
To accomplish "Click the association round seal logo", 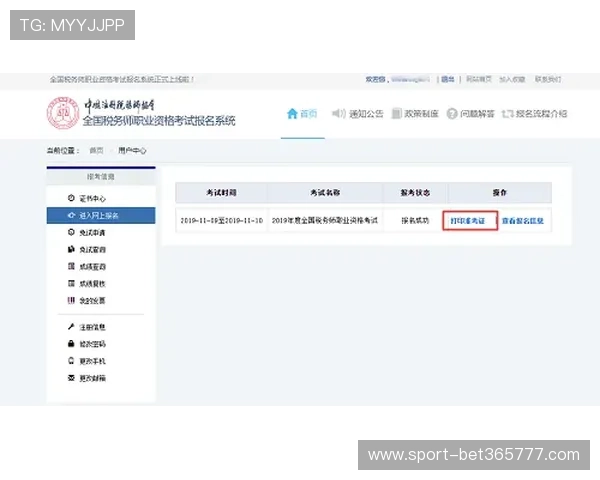I will pos(63,113).
